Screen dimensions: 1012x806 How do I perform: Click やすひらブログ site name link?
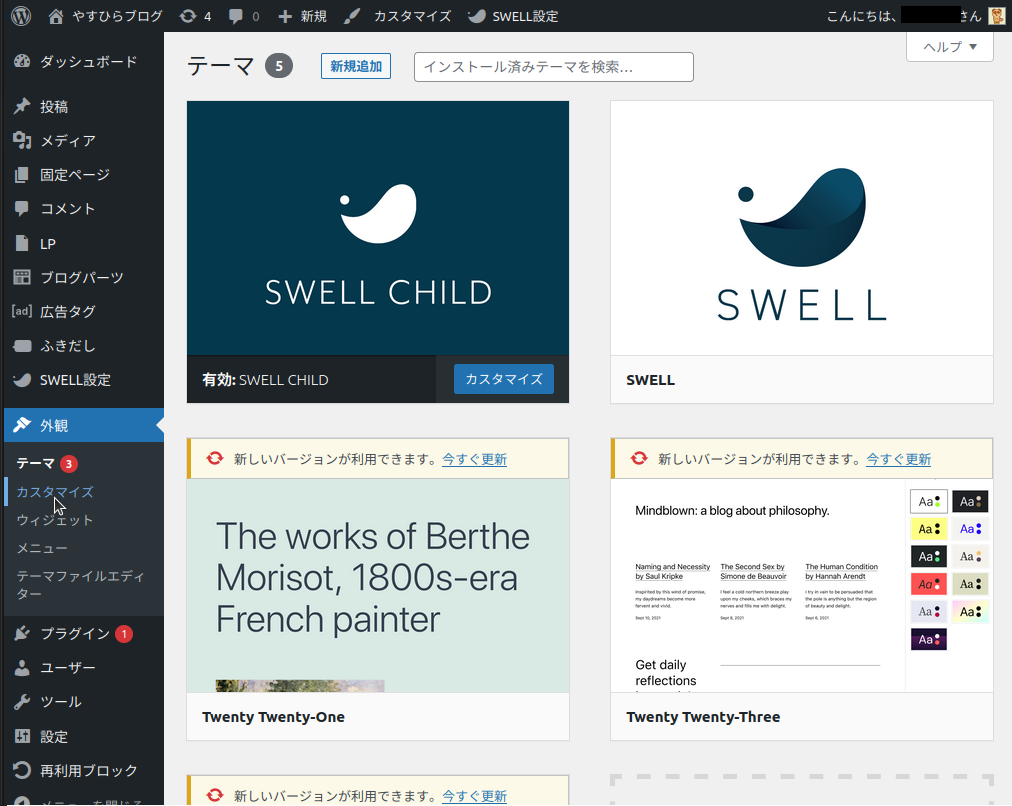(117, 16)
